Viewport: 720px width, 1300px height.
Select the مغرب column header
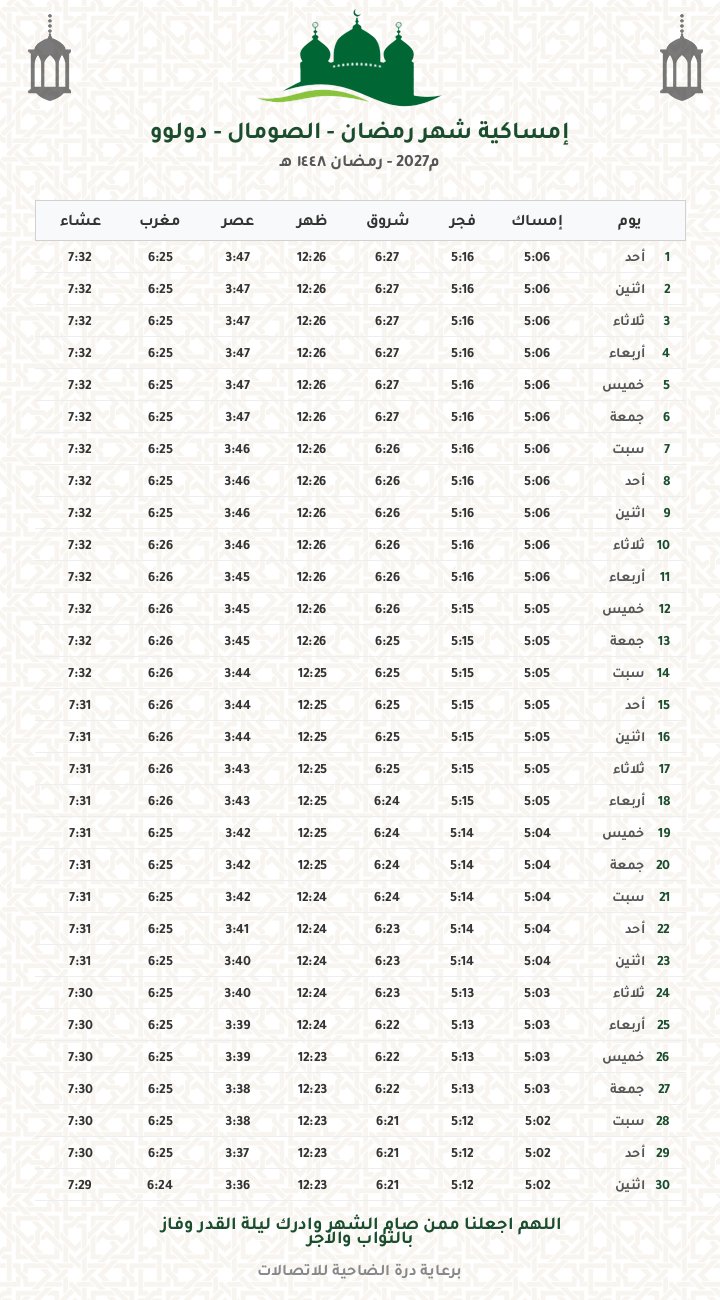(x=160, y=220)
